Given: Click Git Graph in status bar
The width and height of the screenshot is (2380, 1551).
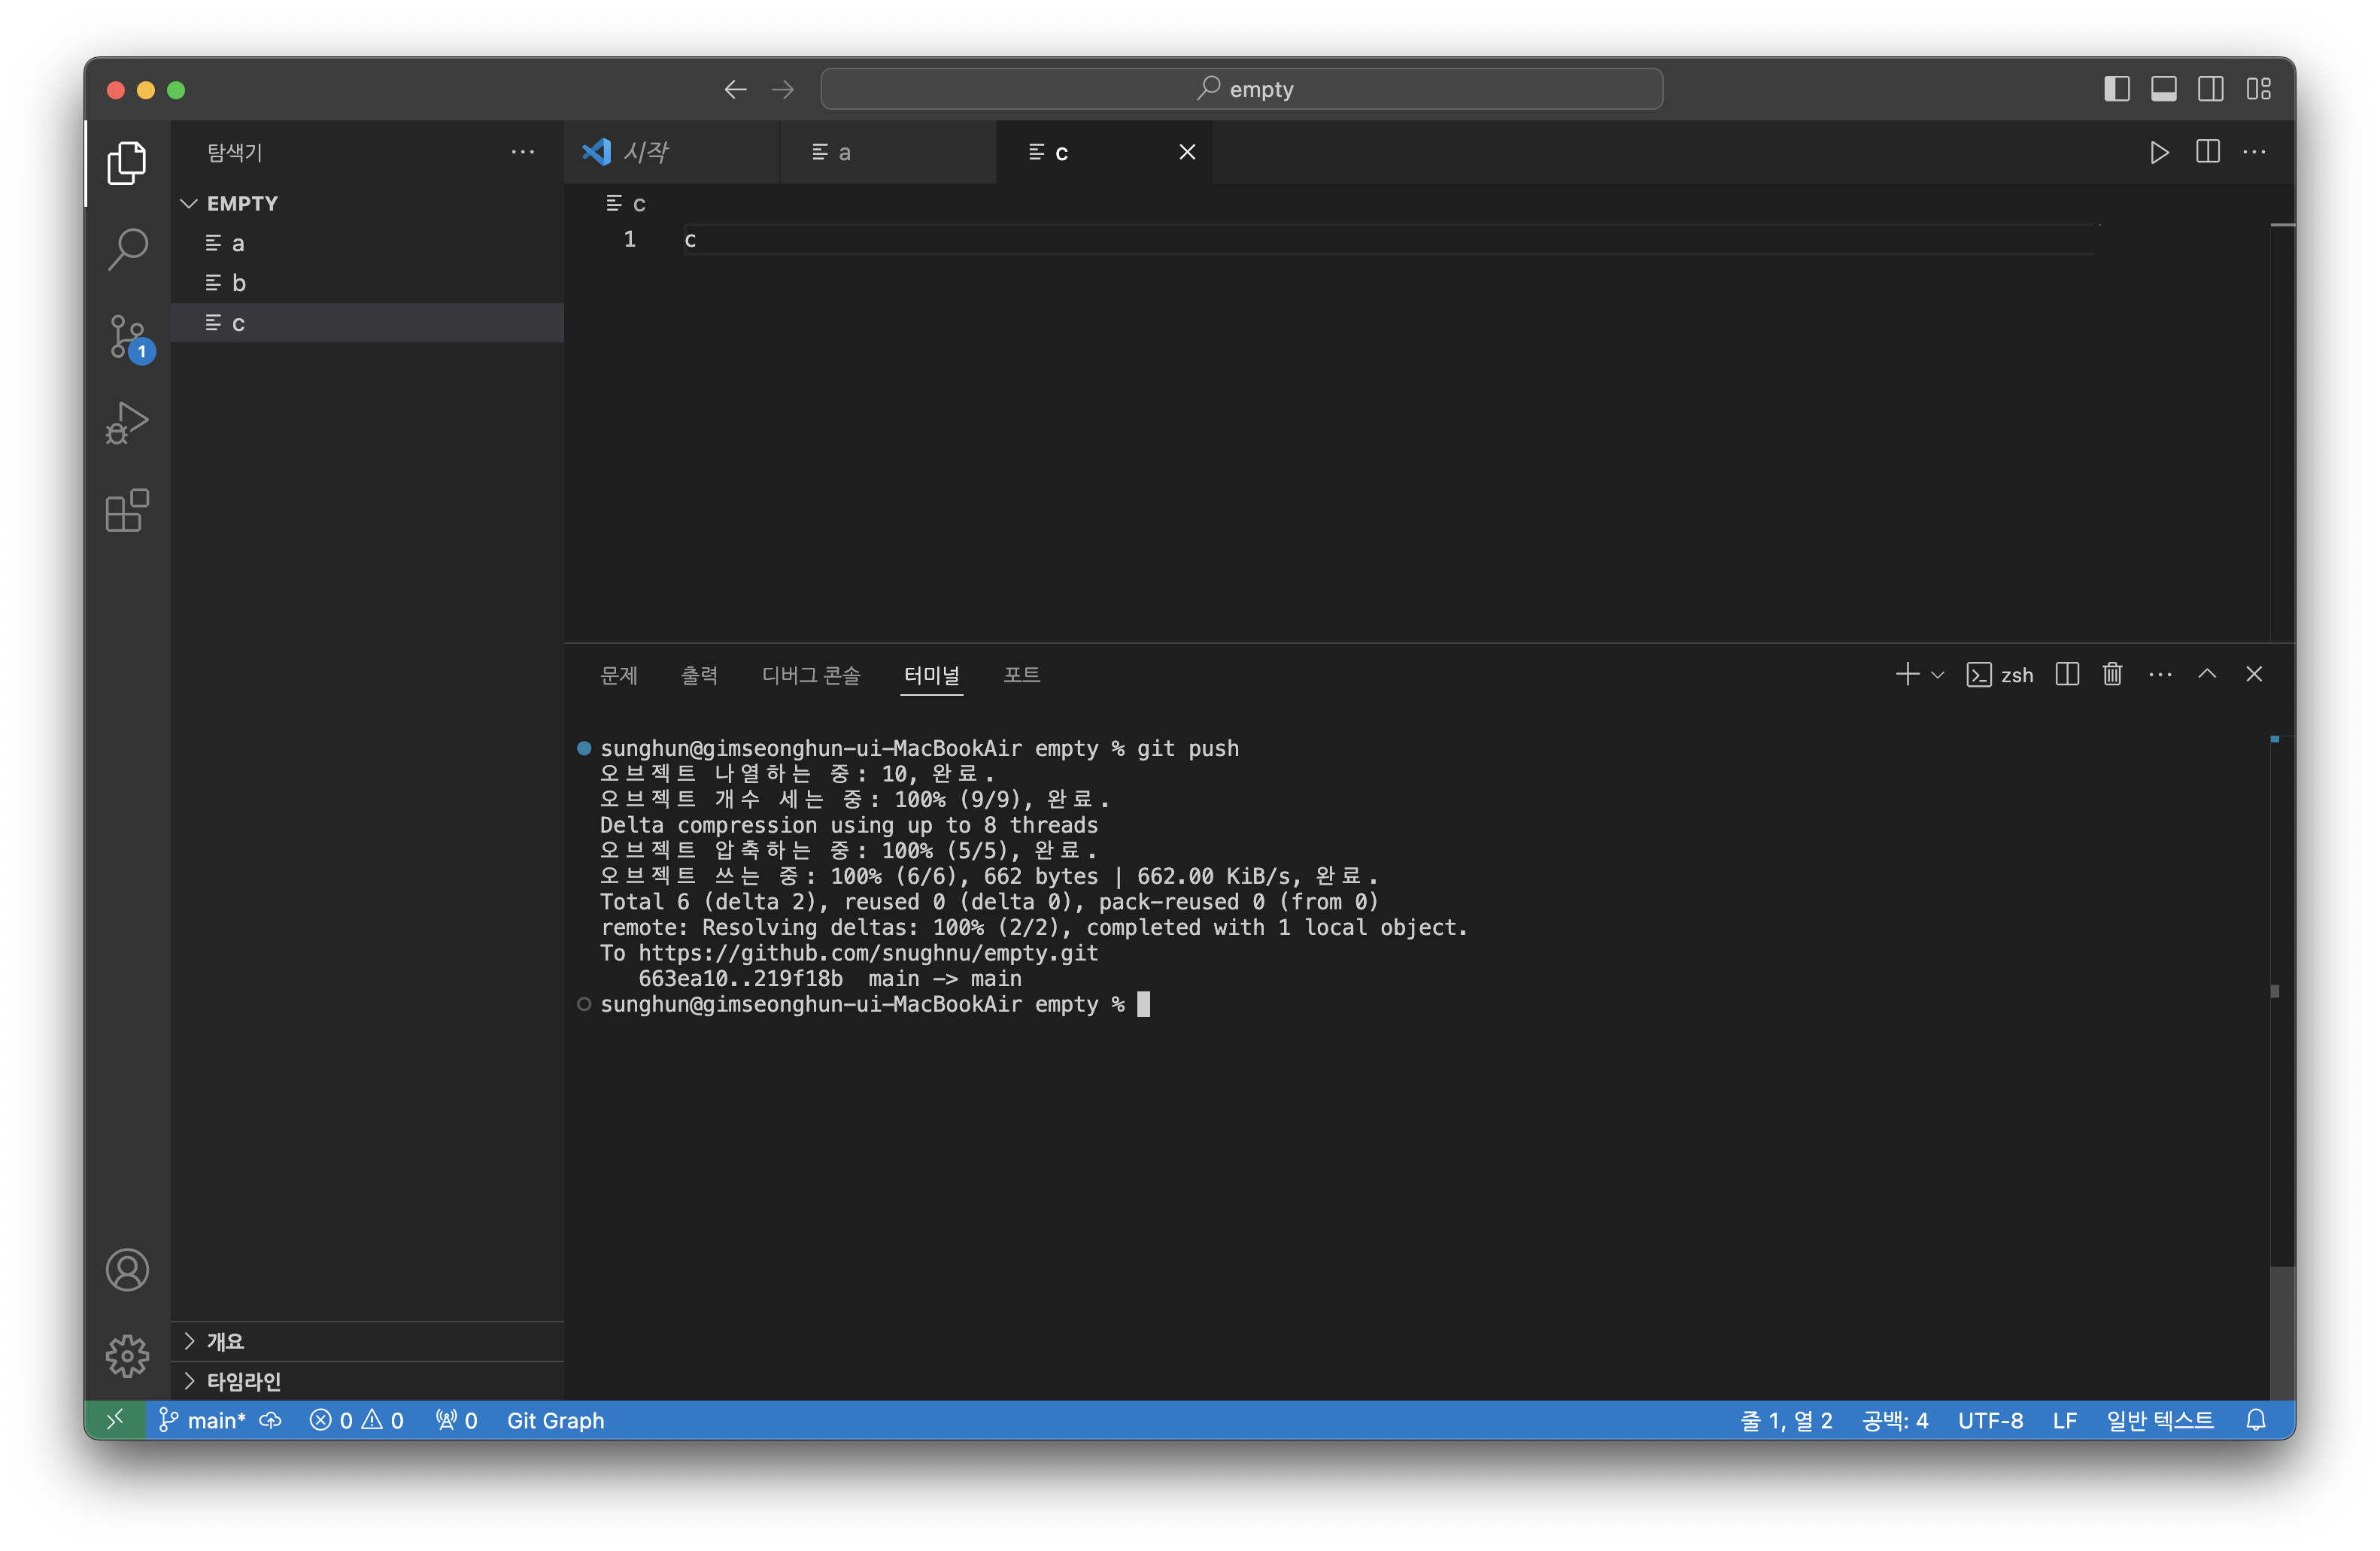Looking at the screenshot, I should [x=555, y=1421].
